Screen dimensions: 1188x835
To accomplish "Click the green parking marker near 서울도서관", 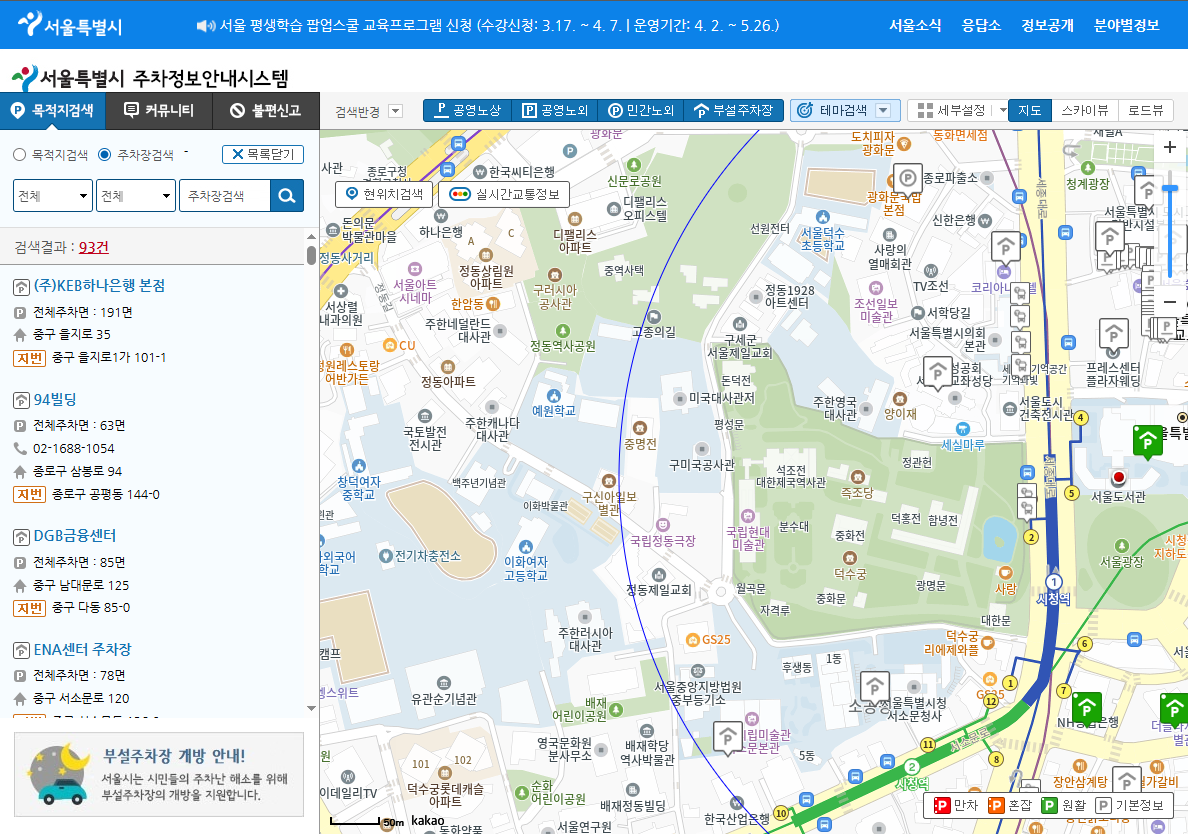I will [1148, 441].
